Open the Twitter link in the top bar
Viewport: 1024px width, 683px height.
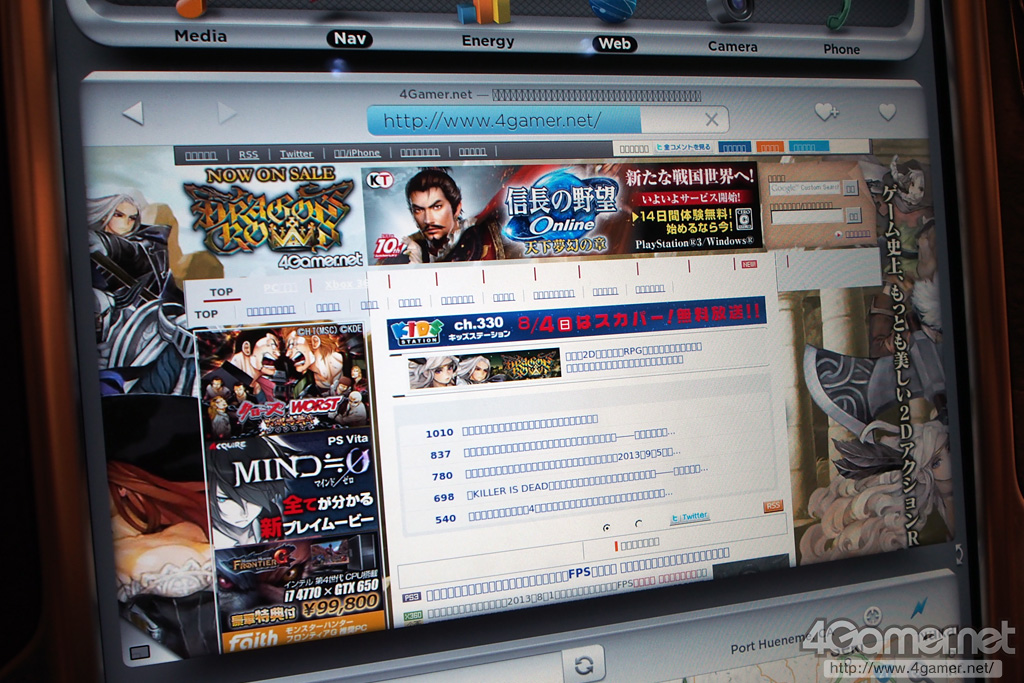(x=296, y=154)
